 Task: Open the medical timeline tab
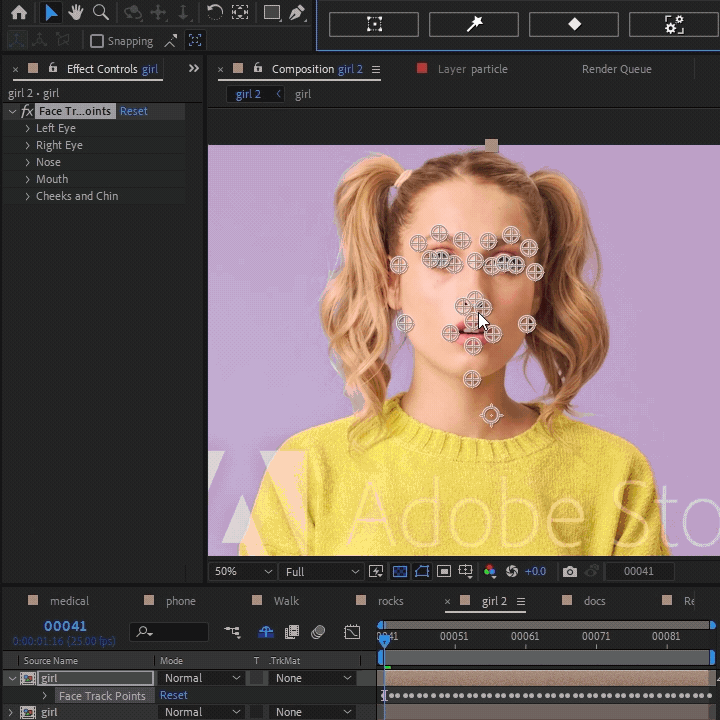tap(69, 601)
